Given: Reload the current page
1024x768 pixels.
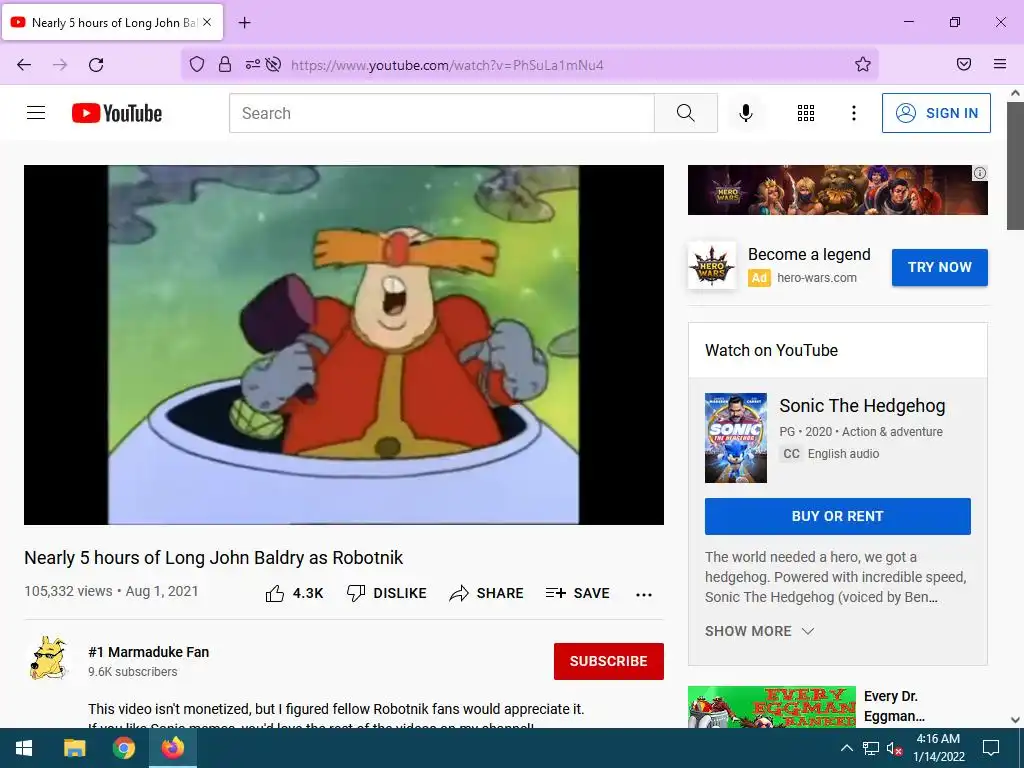Looking at the screenshot, I should coord(96,65).
